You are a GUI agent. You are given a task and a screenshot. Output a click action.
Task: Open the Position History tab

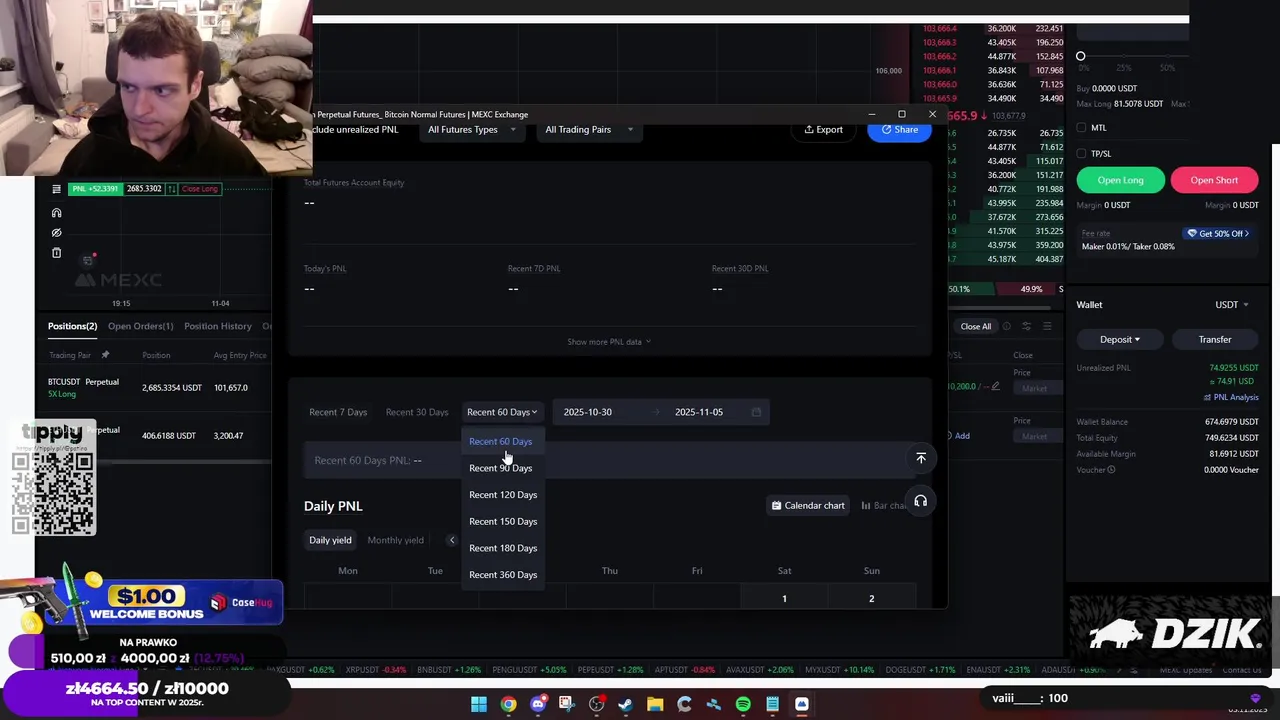[x=218, y=326]
